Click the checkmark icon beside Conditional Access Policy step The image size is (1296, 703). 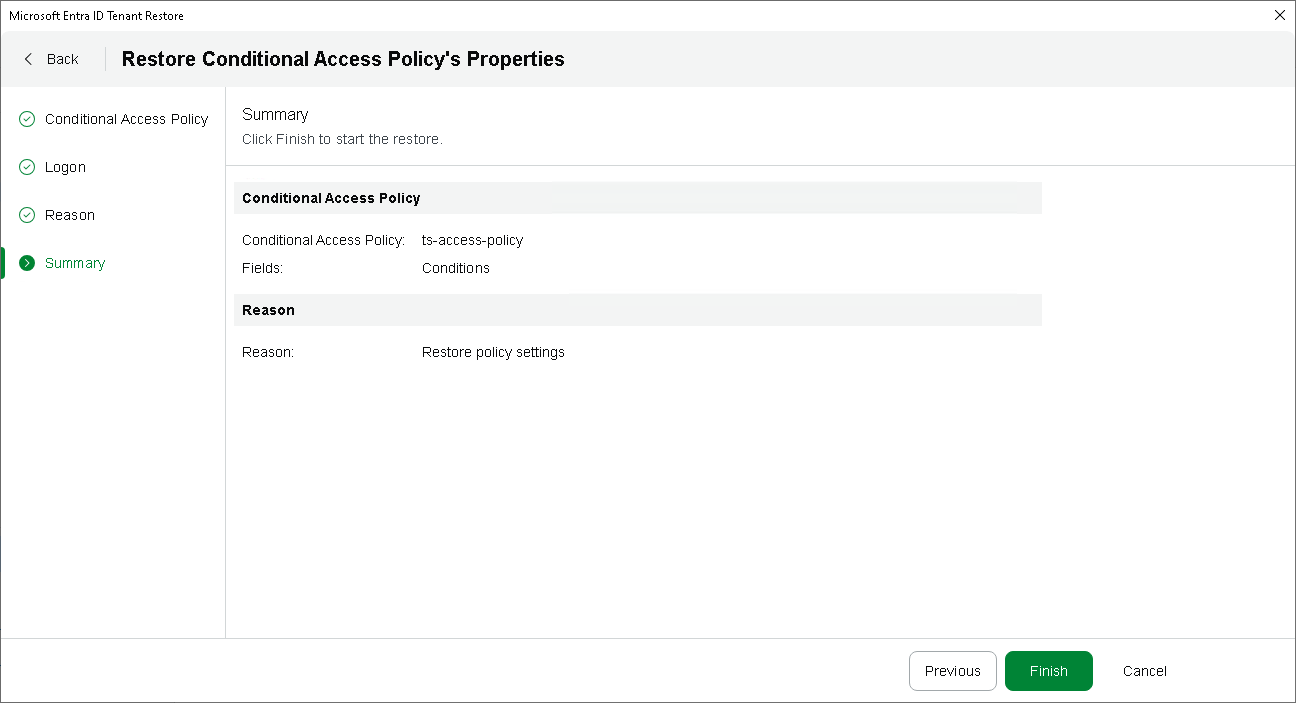[x=27, y=119]
